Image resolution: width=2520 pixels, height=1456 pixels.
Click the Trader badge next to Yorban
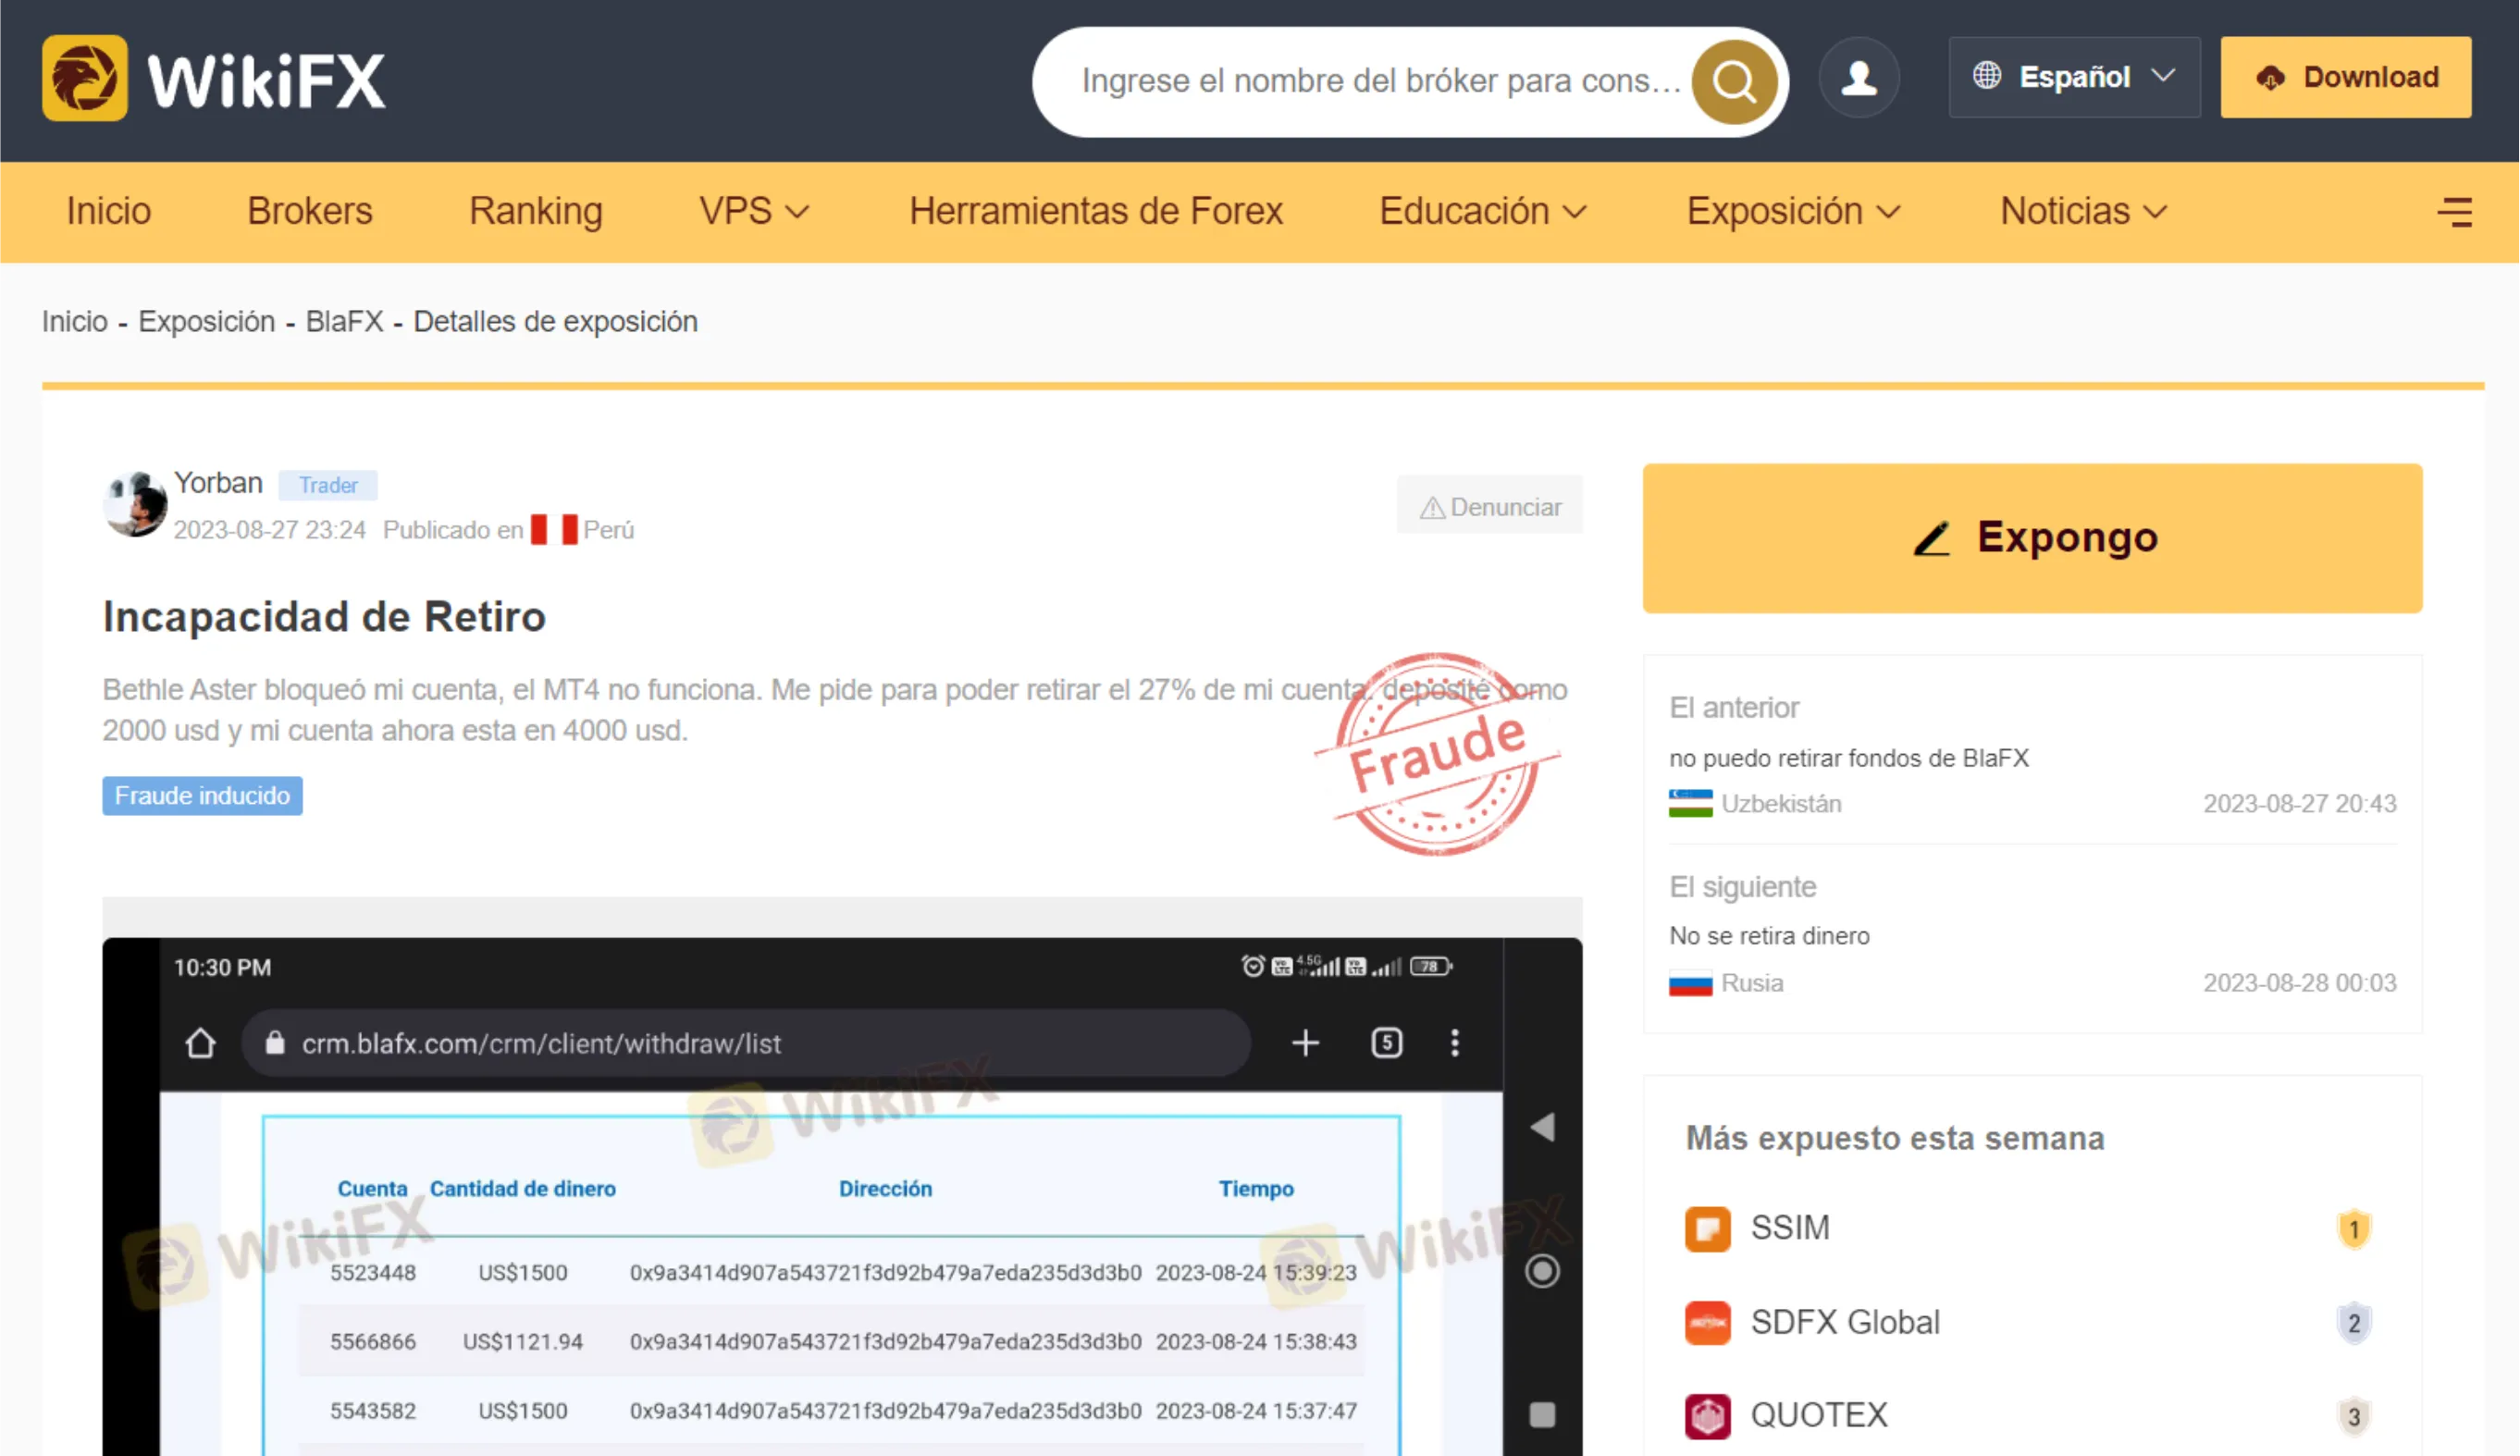click(328, 485)
